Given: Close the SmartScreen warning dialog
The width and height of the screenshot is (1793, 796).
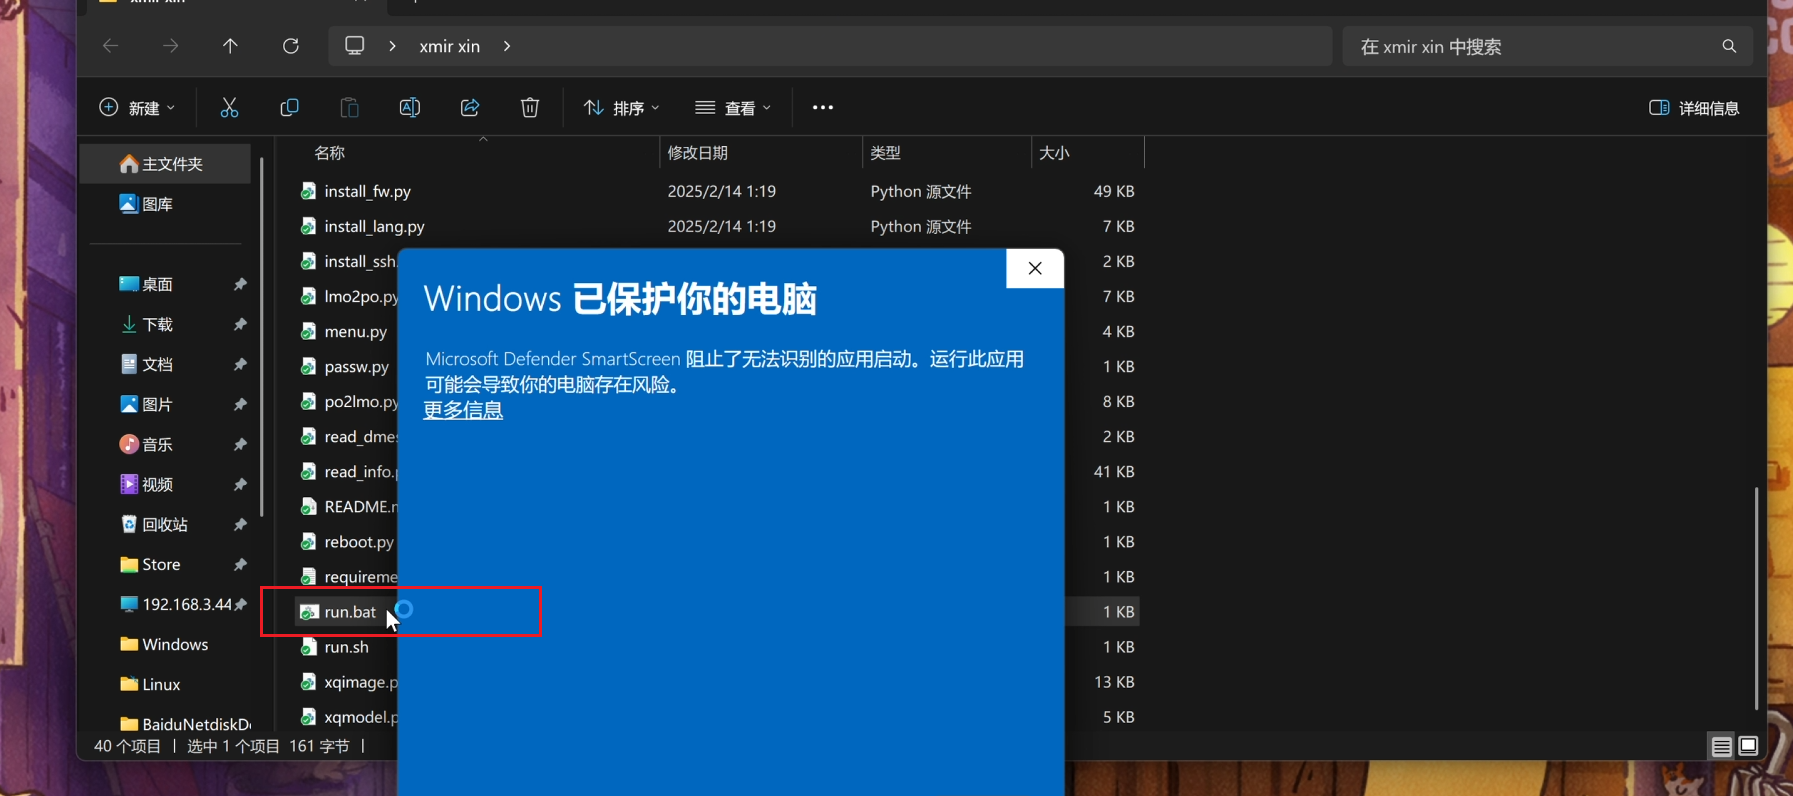Looking at the screenshot, I should coord(1035,268).
